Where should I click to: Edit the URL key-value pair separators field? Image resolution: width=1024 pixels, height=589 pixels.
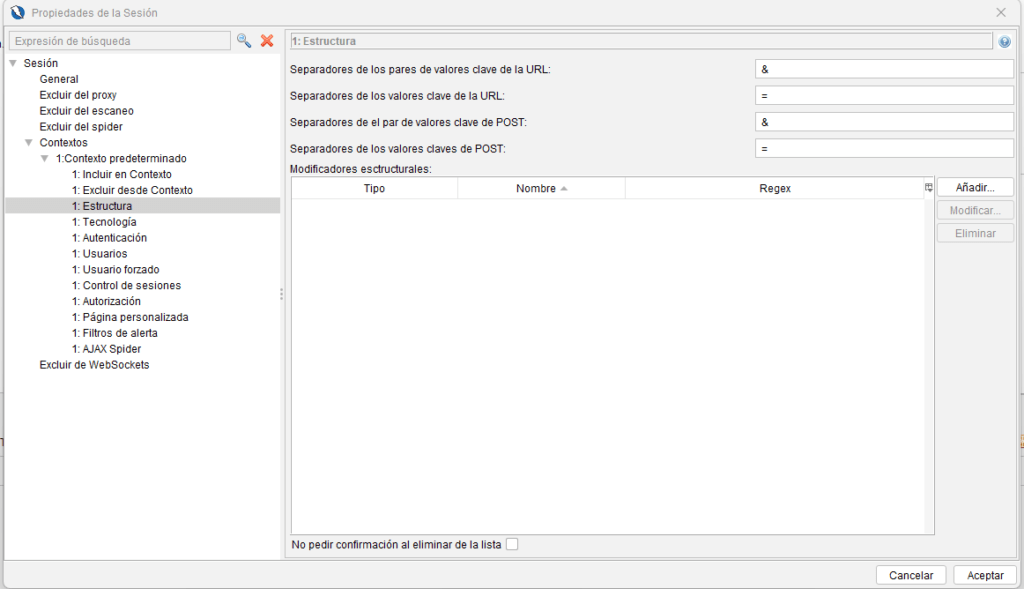(x=884, y=69)
